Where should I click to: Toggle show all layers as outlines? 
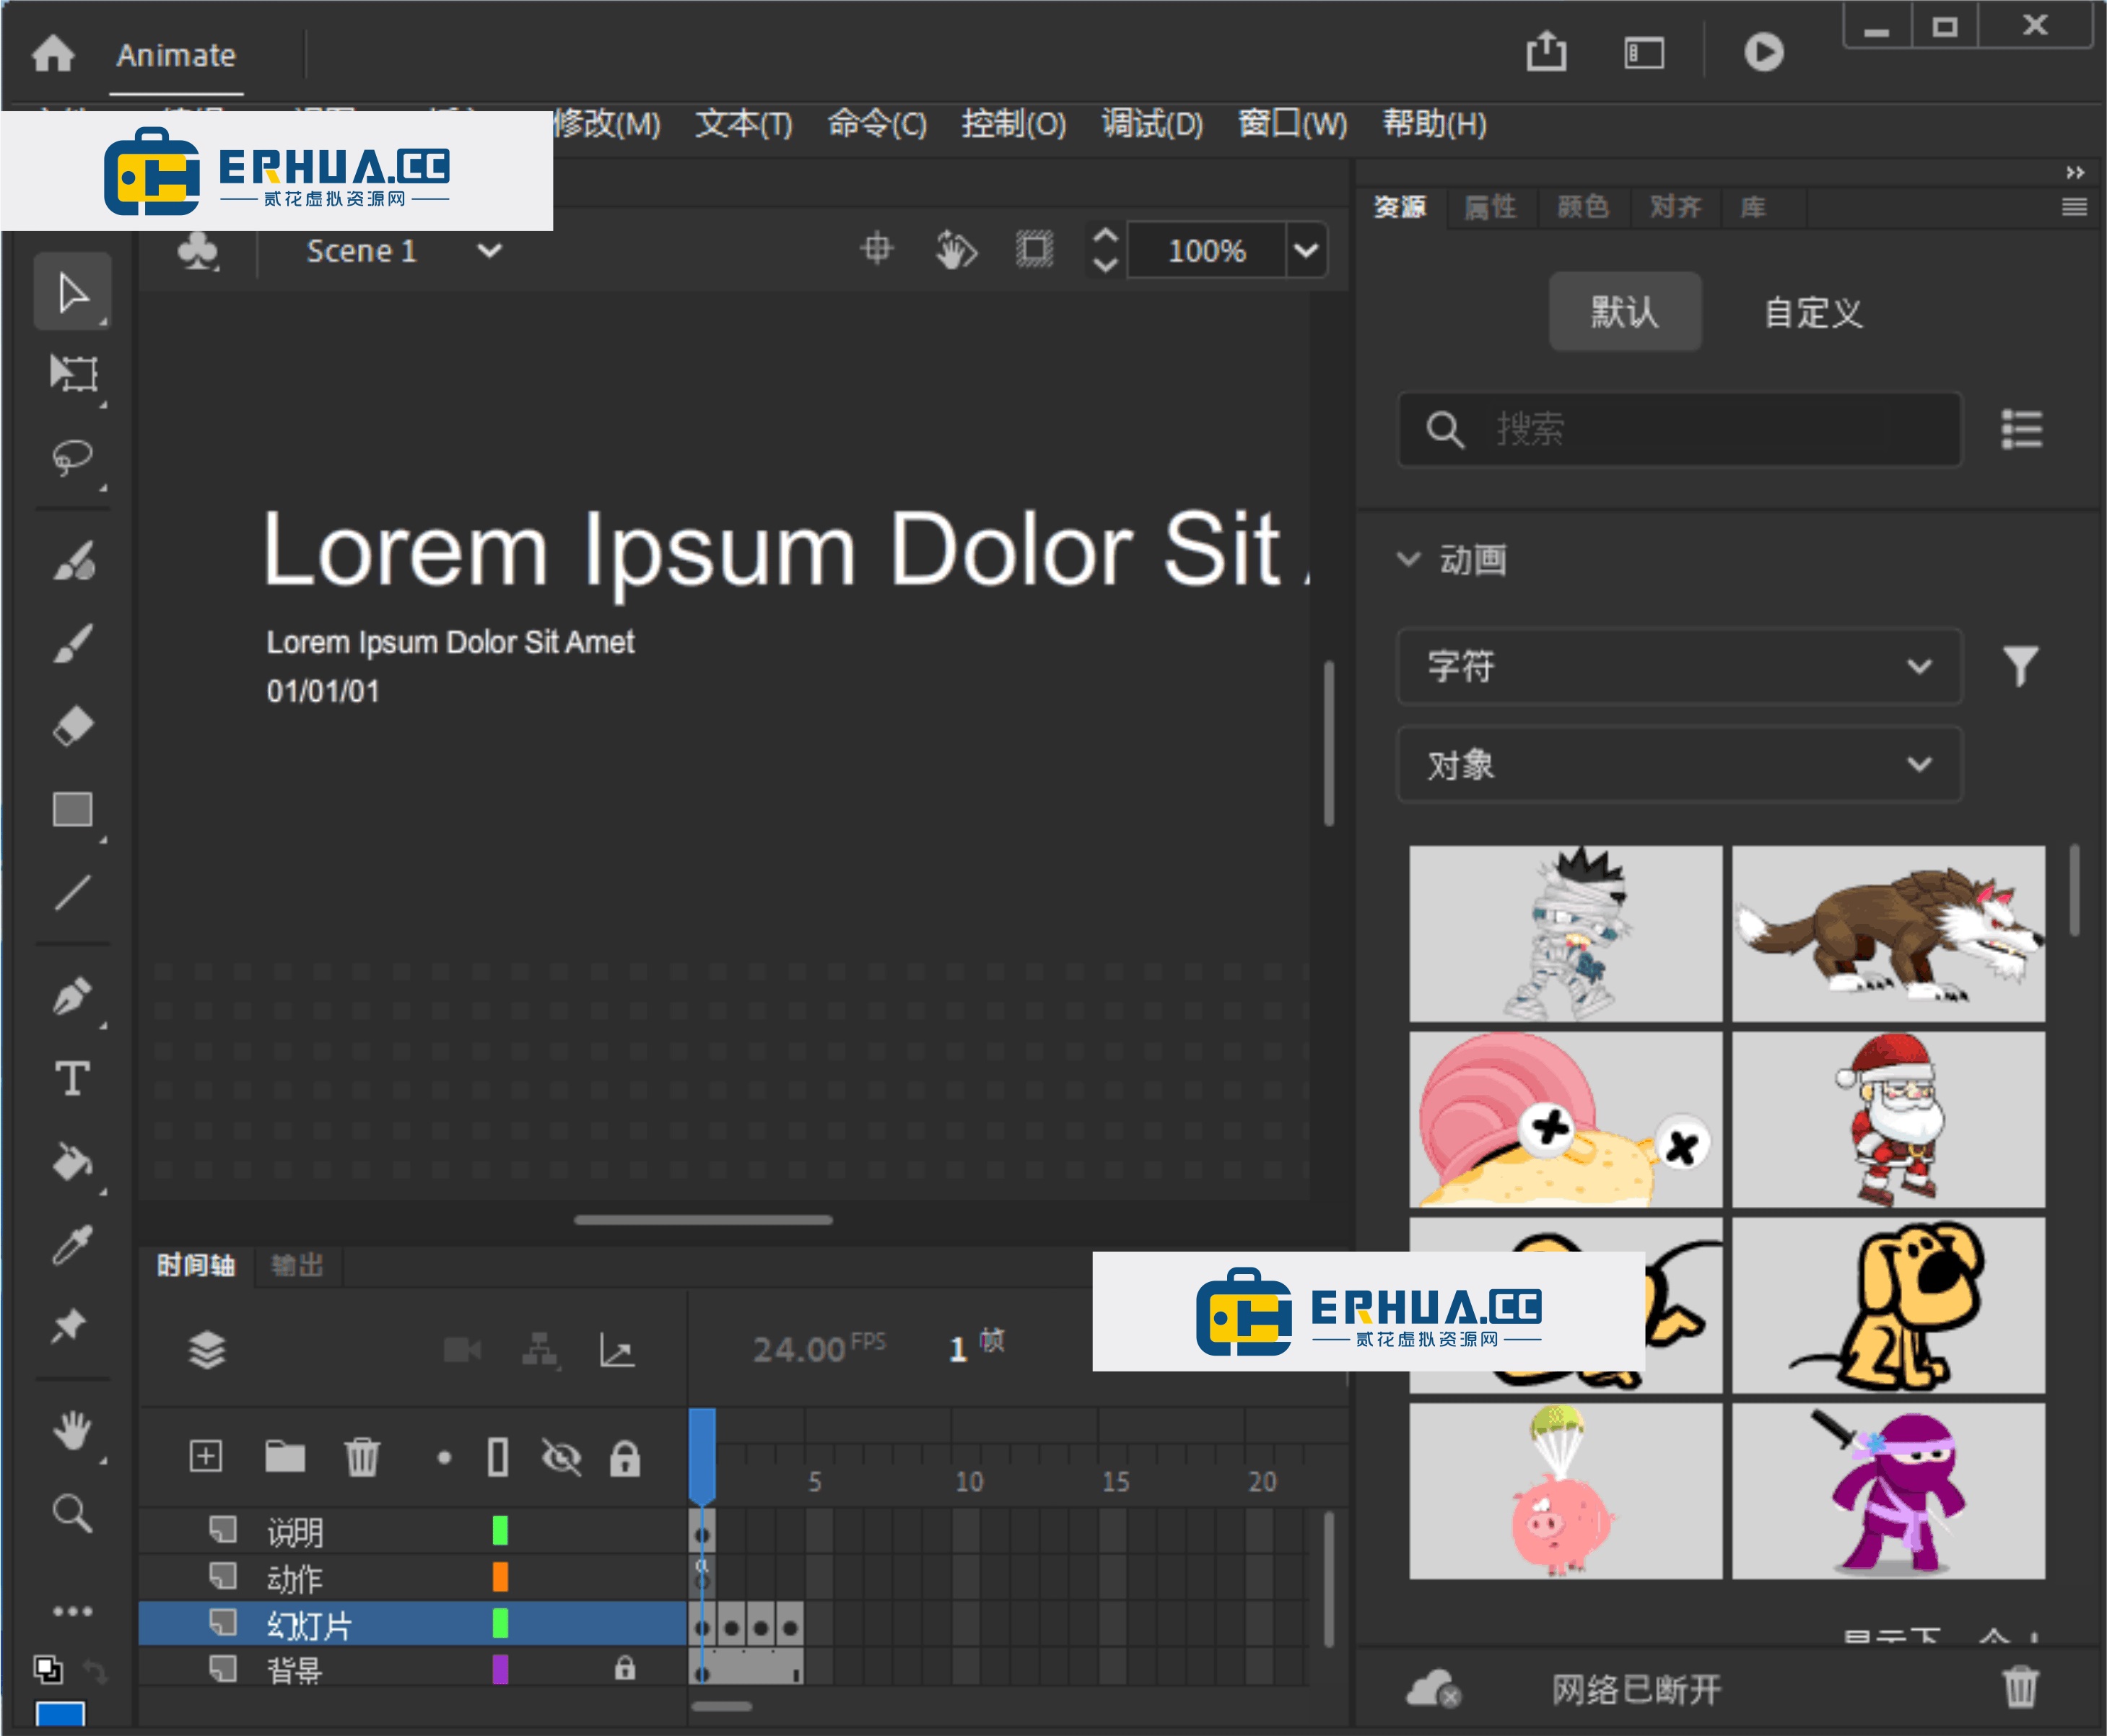coord(498,1457)
